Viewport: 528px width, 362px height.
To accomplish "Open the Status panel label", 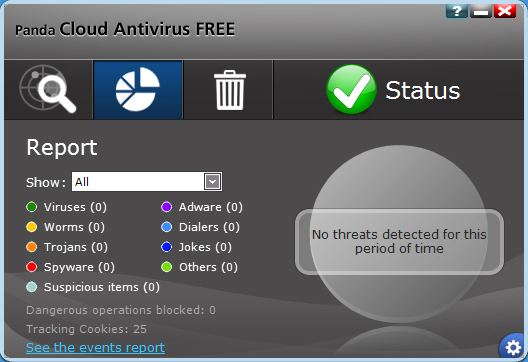I will (x=423, y=90).
